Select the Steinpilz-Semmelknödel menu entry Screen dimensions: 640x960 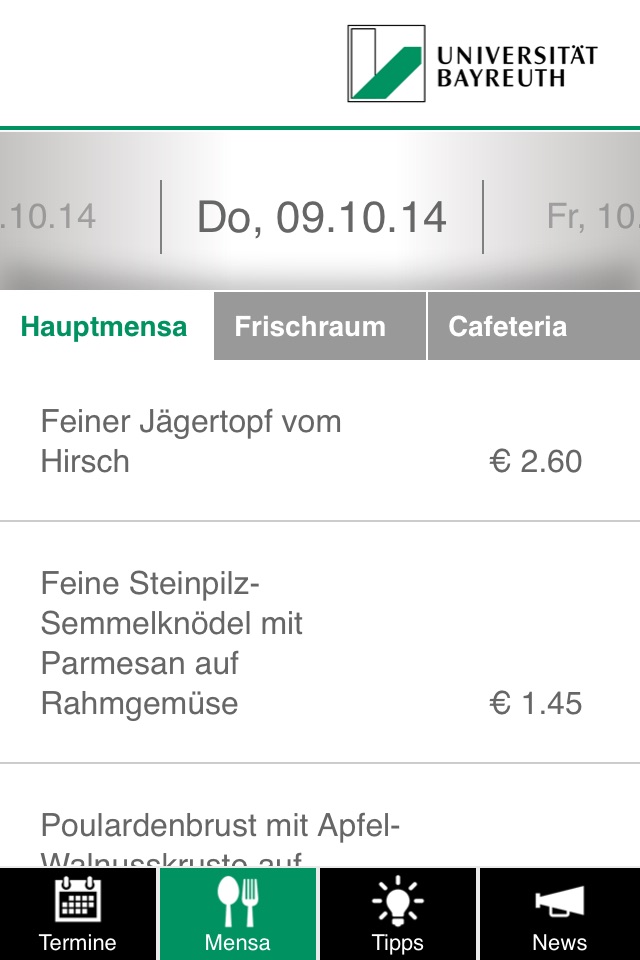point(172,643)
